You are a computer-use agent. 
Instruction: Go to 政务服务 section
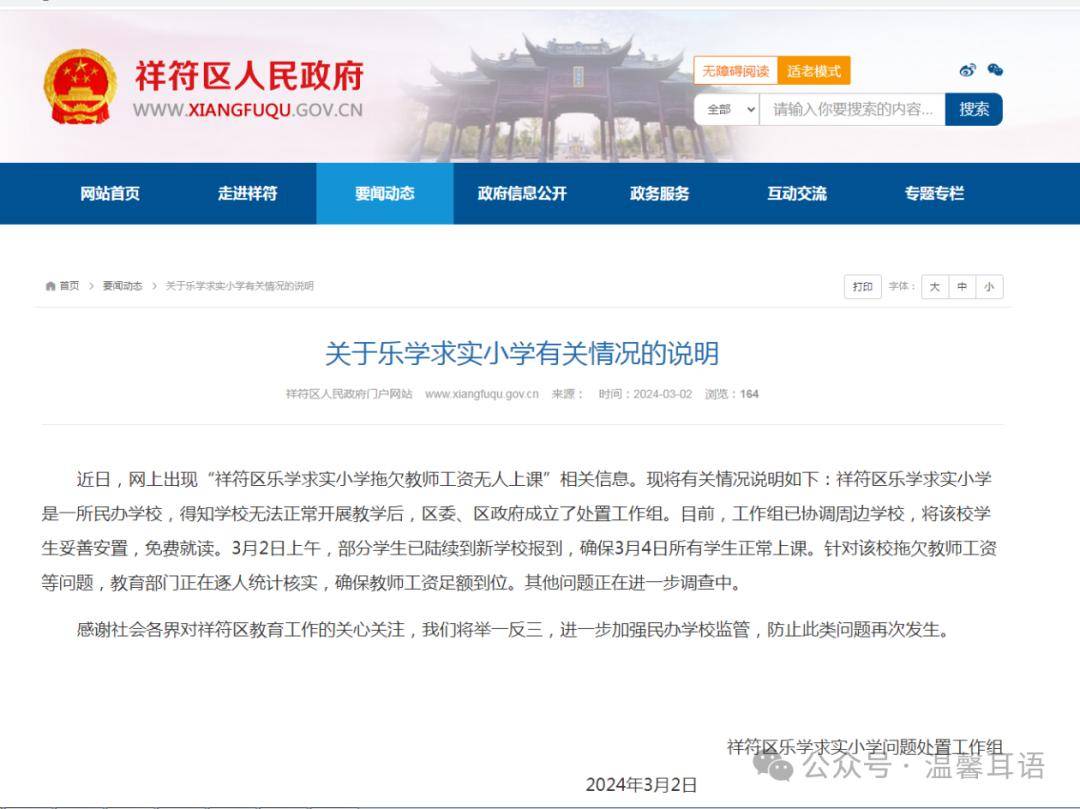pos(659,194)
